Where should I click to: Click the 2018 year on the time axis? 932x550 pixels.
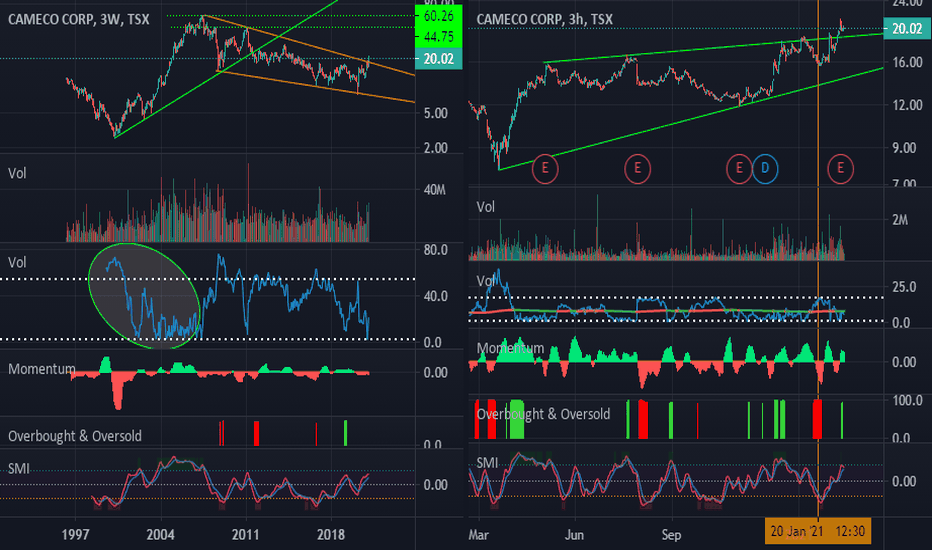[x=330, y=535]
